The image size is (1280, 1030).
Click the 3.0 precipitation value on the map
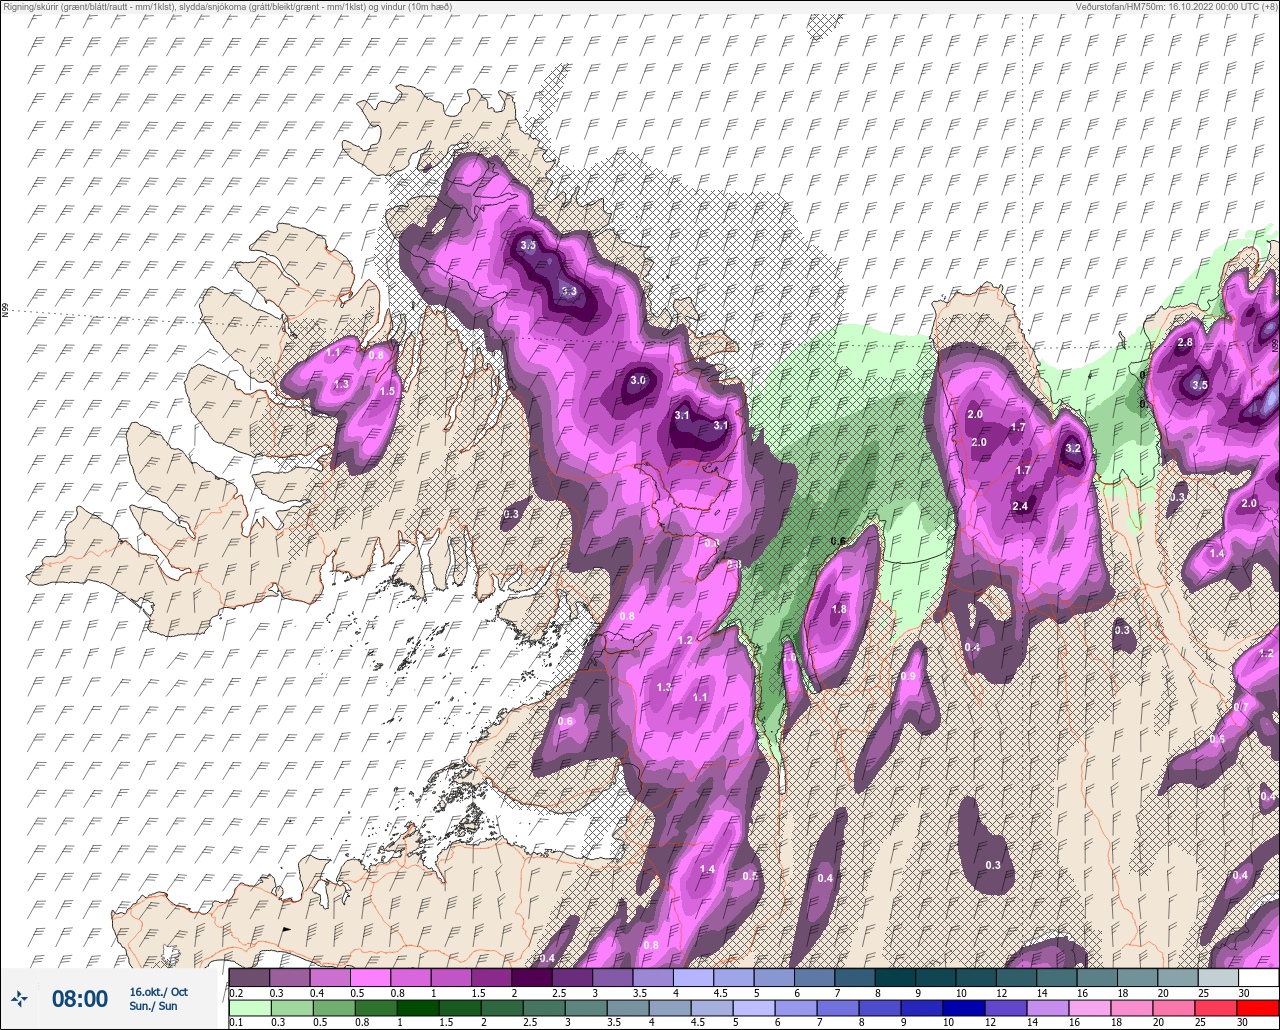click(x=637, y=381)
